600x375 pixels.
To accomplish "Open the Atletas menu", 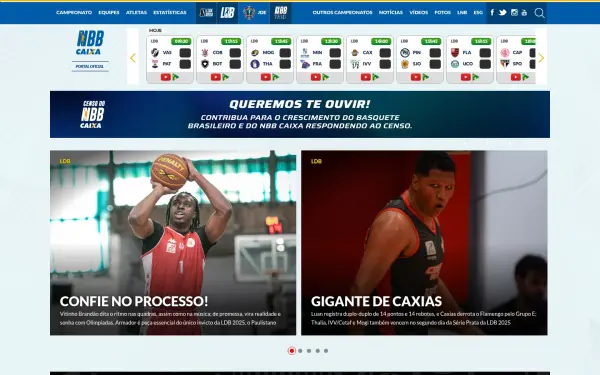I will pos(136,13).
